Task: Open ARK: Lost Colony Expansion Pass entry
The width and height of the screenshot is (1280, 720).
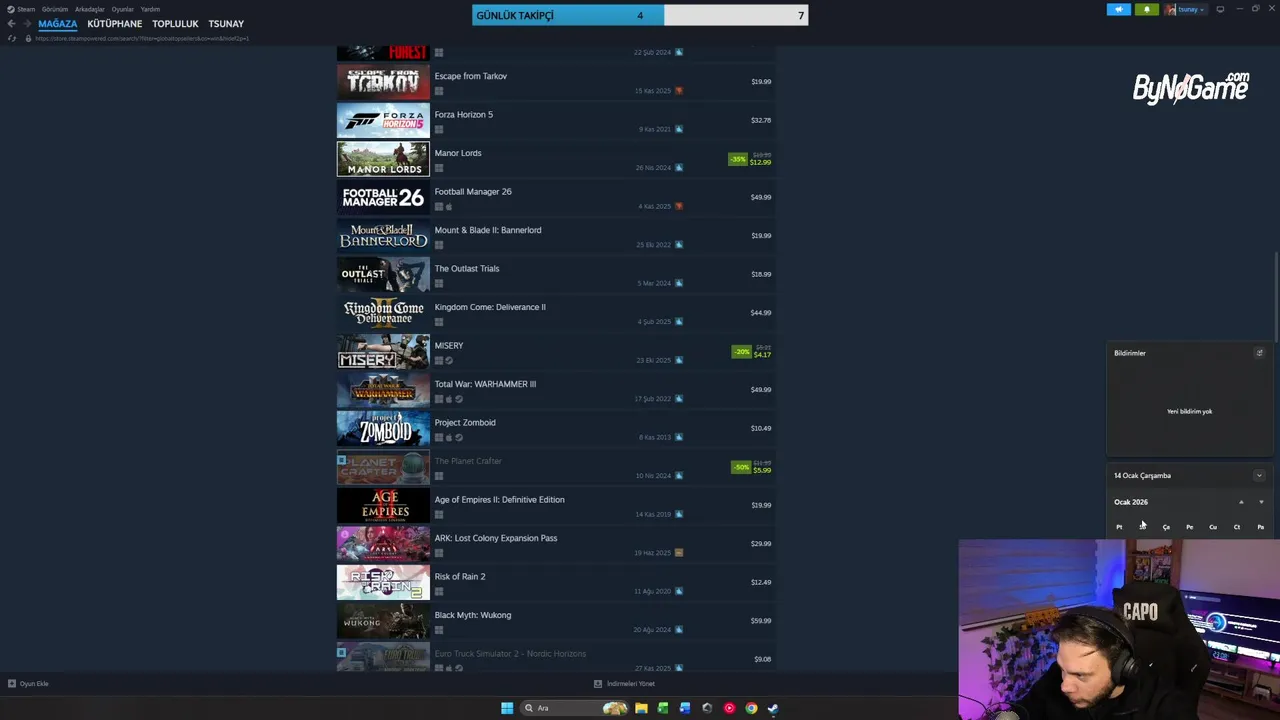Action: [556, 544]
